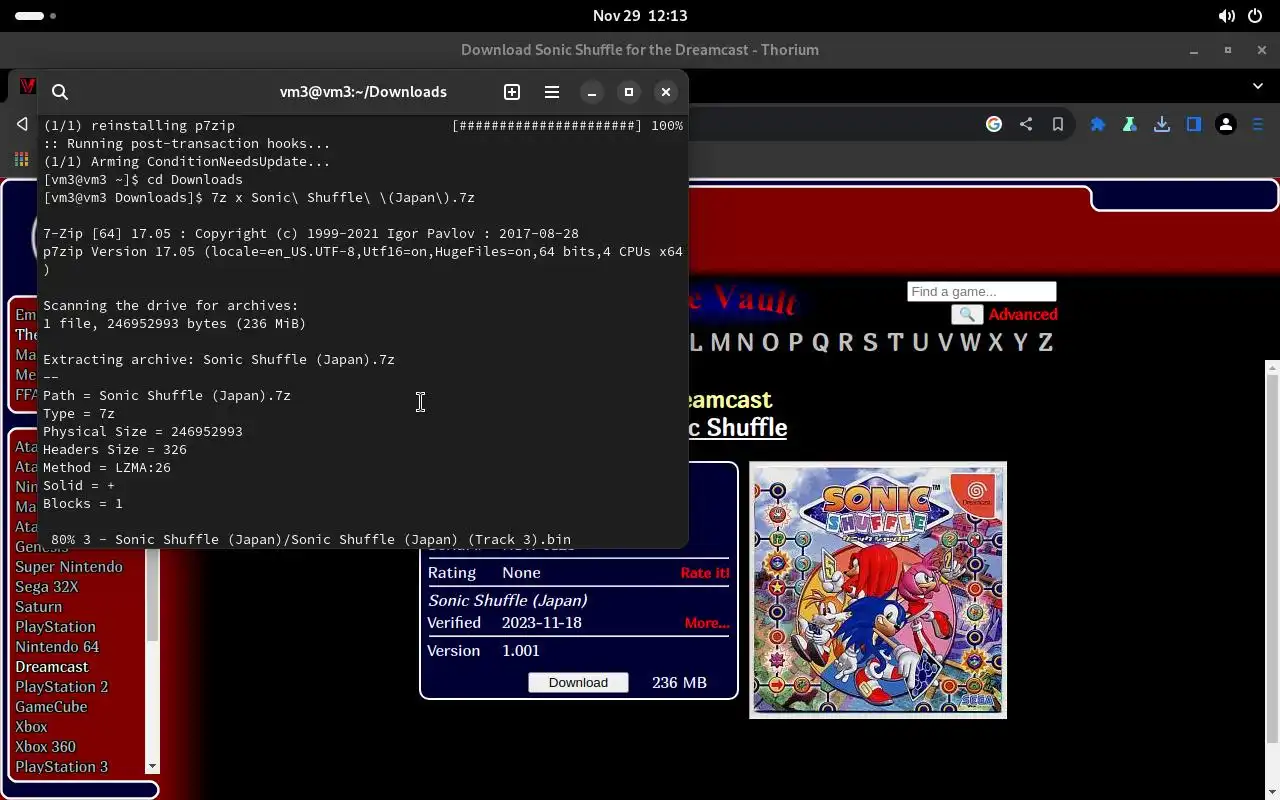Select the PlayStation system entry
1280x800 pixels.
point(55,627)
